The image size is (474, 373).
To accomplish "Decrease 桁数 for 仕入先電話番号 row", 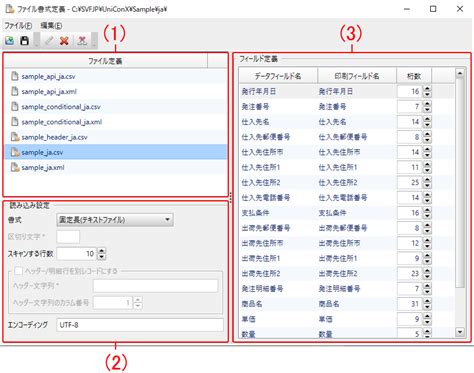I will coord(427,201).
